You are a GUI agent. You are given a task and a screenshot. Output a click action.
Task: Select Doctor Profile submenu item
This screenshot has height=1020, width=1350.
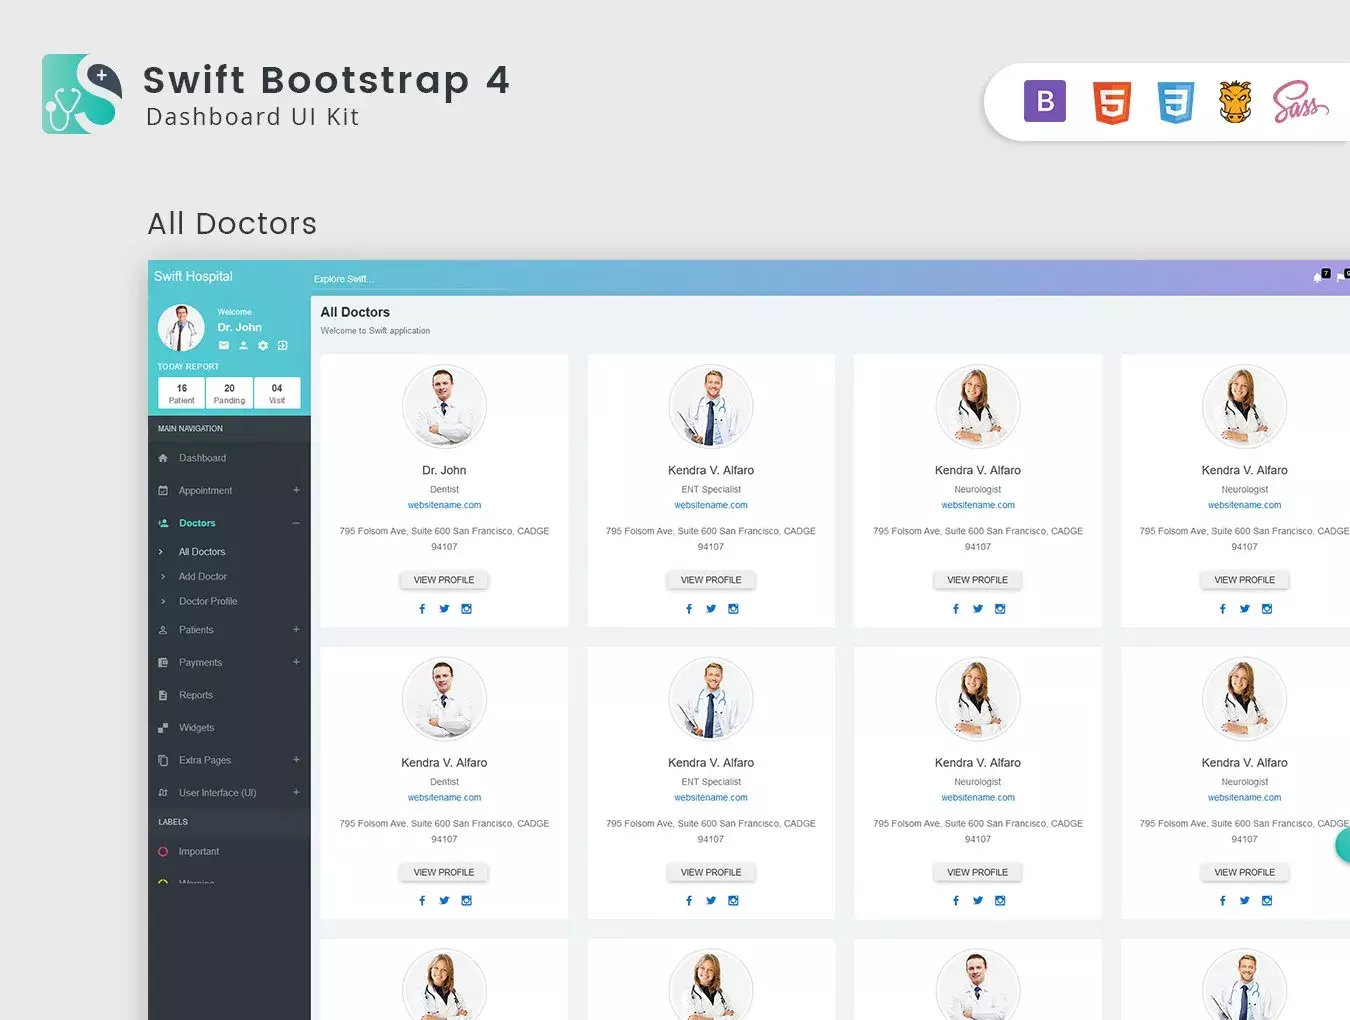(208, 602)
